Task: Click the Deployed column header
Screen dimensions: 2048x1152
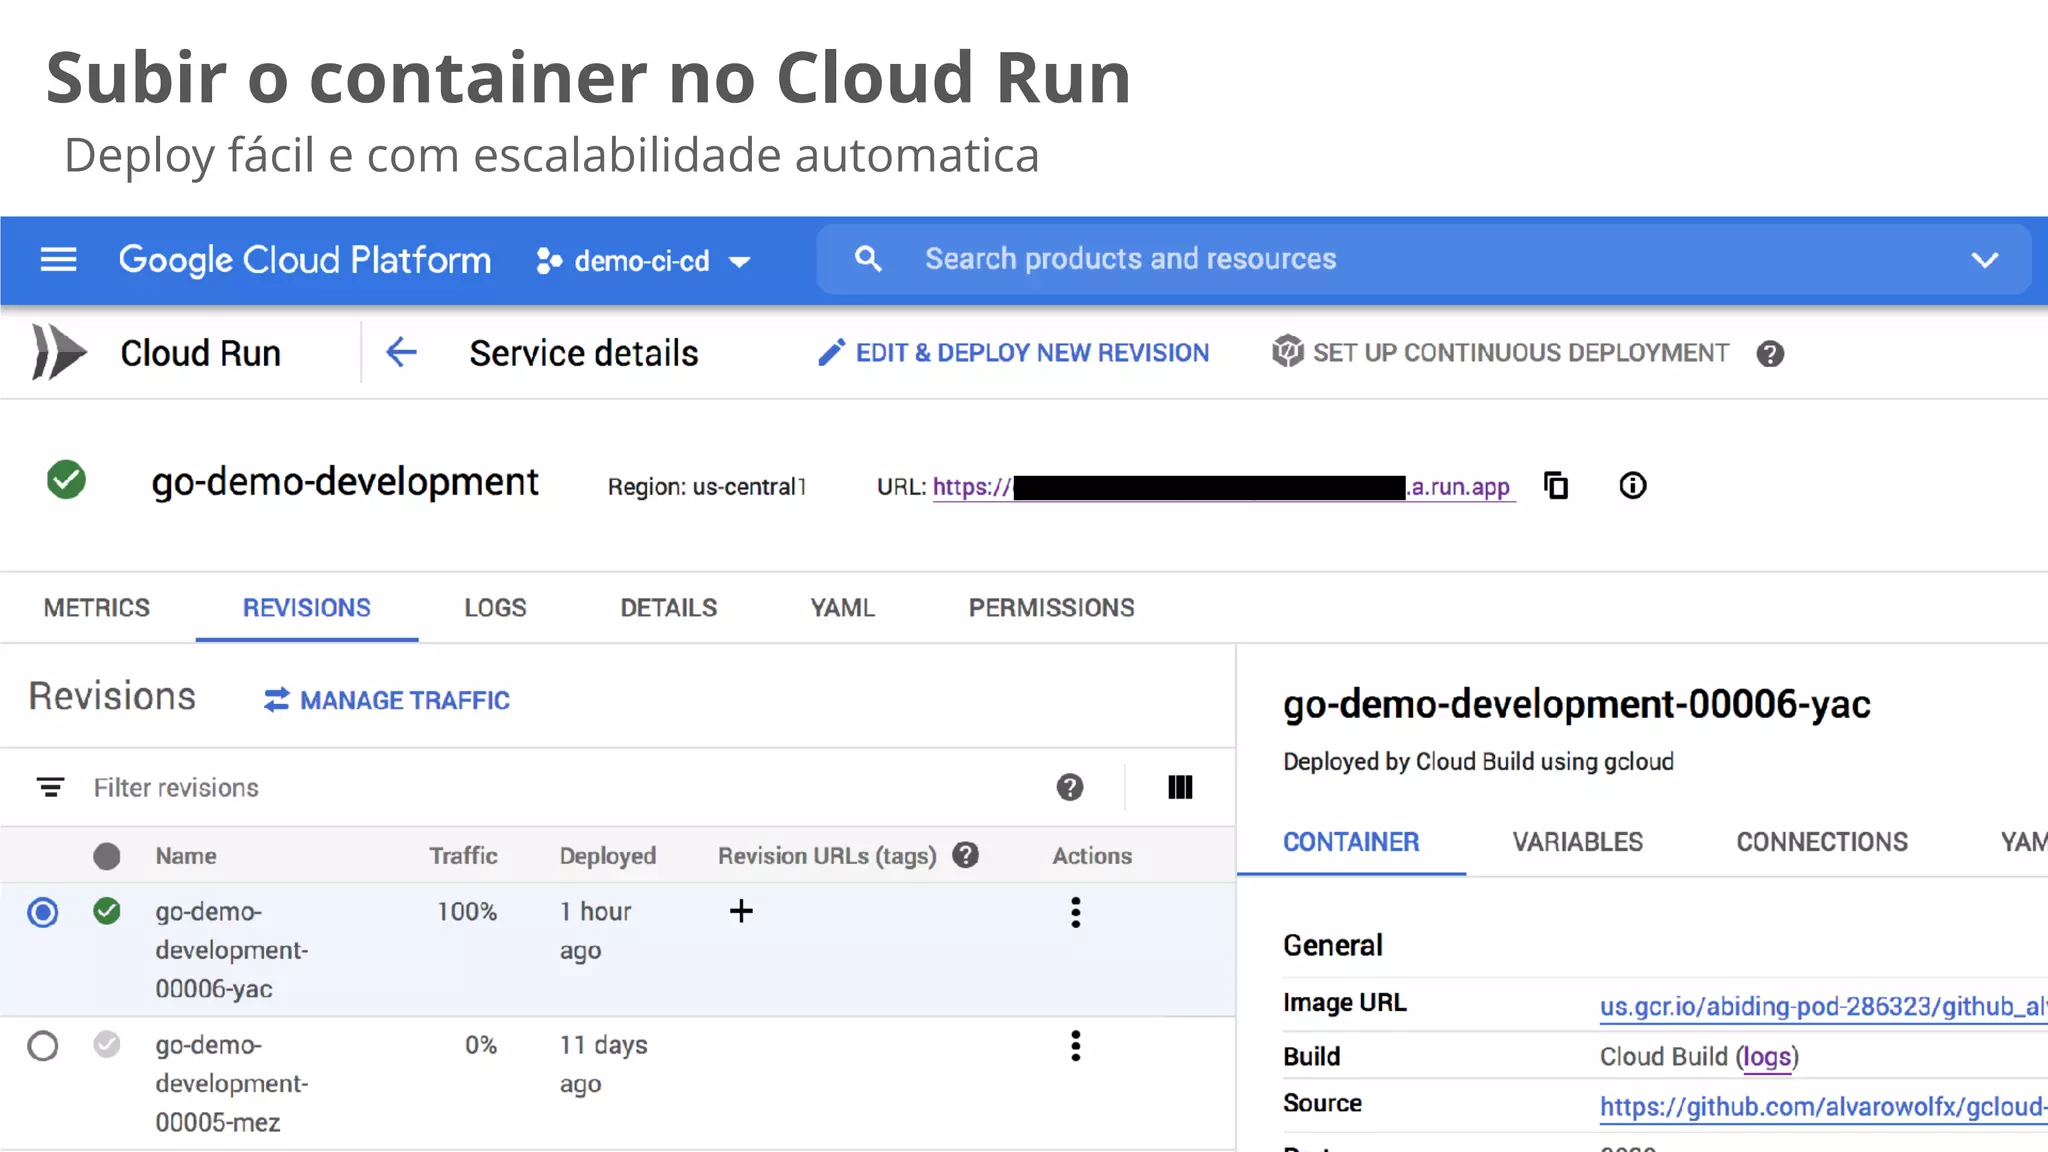Action: coord(608,856)
